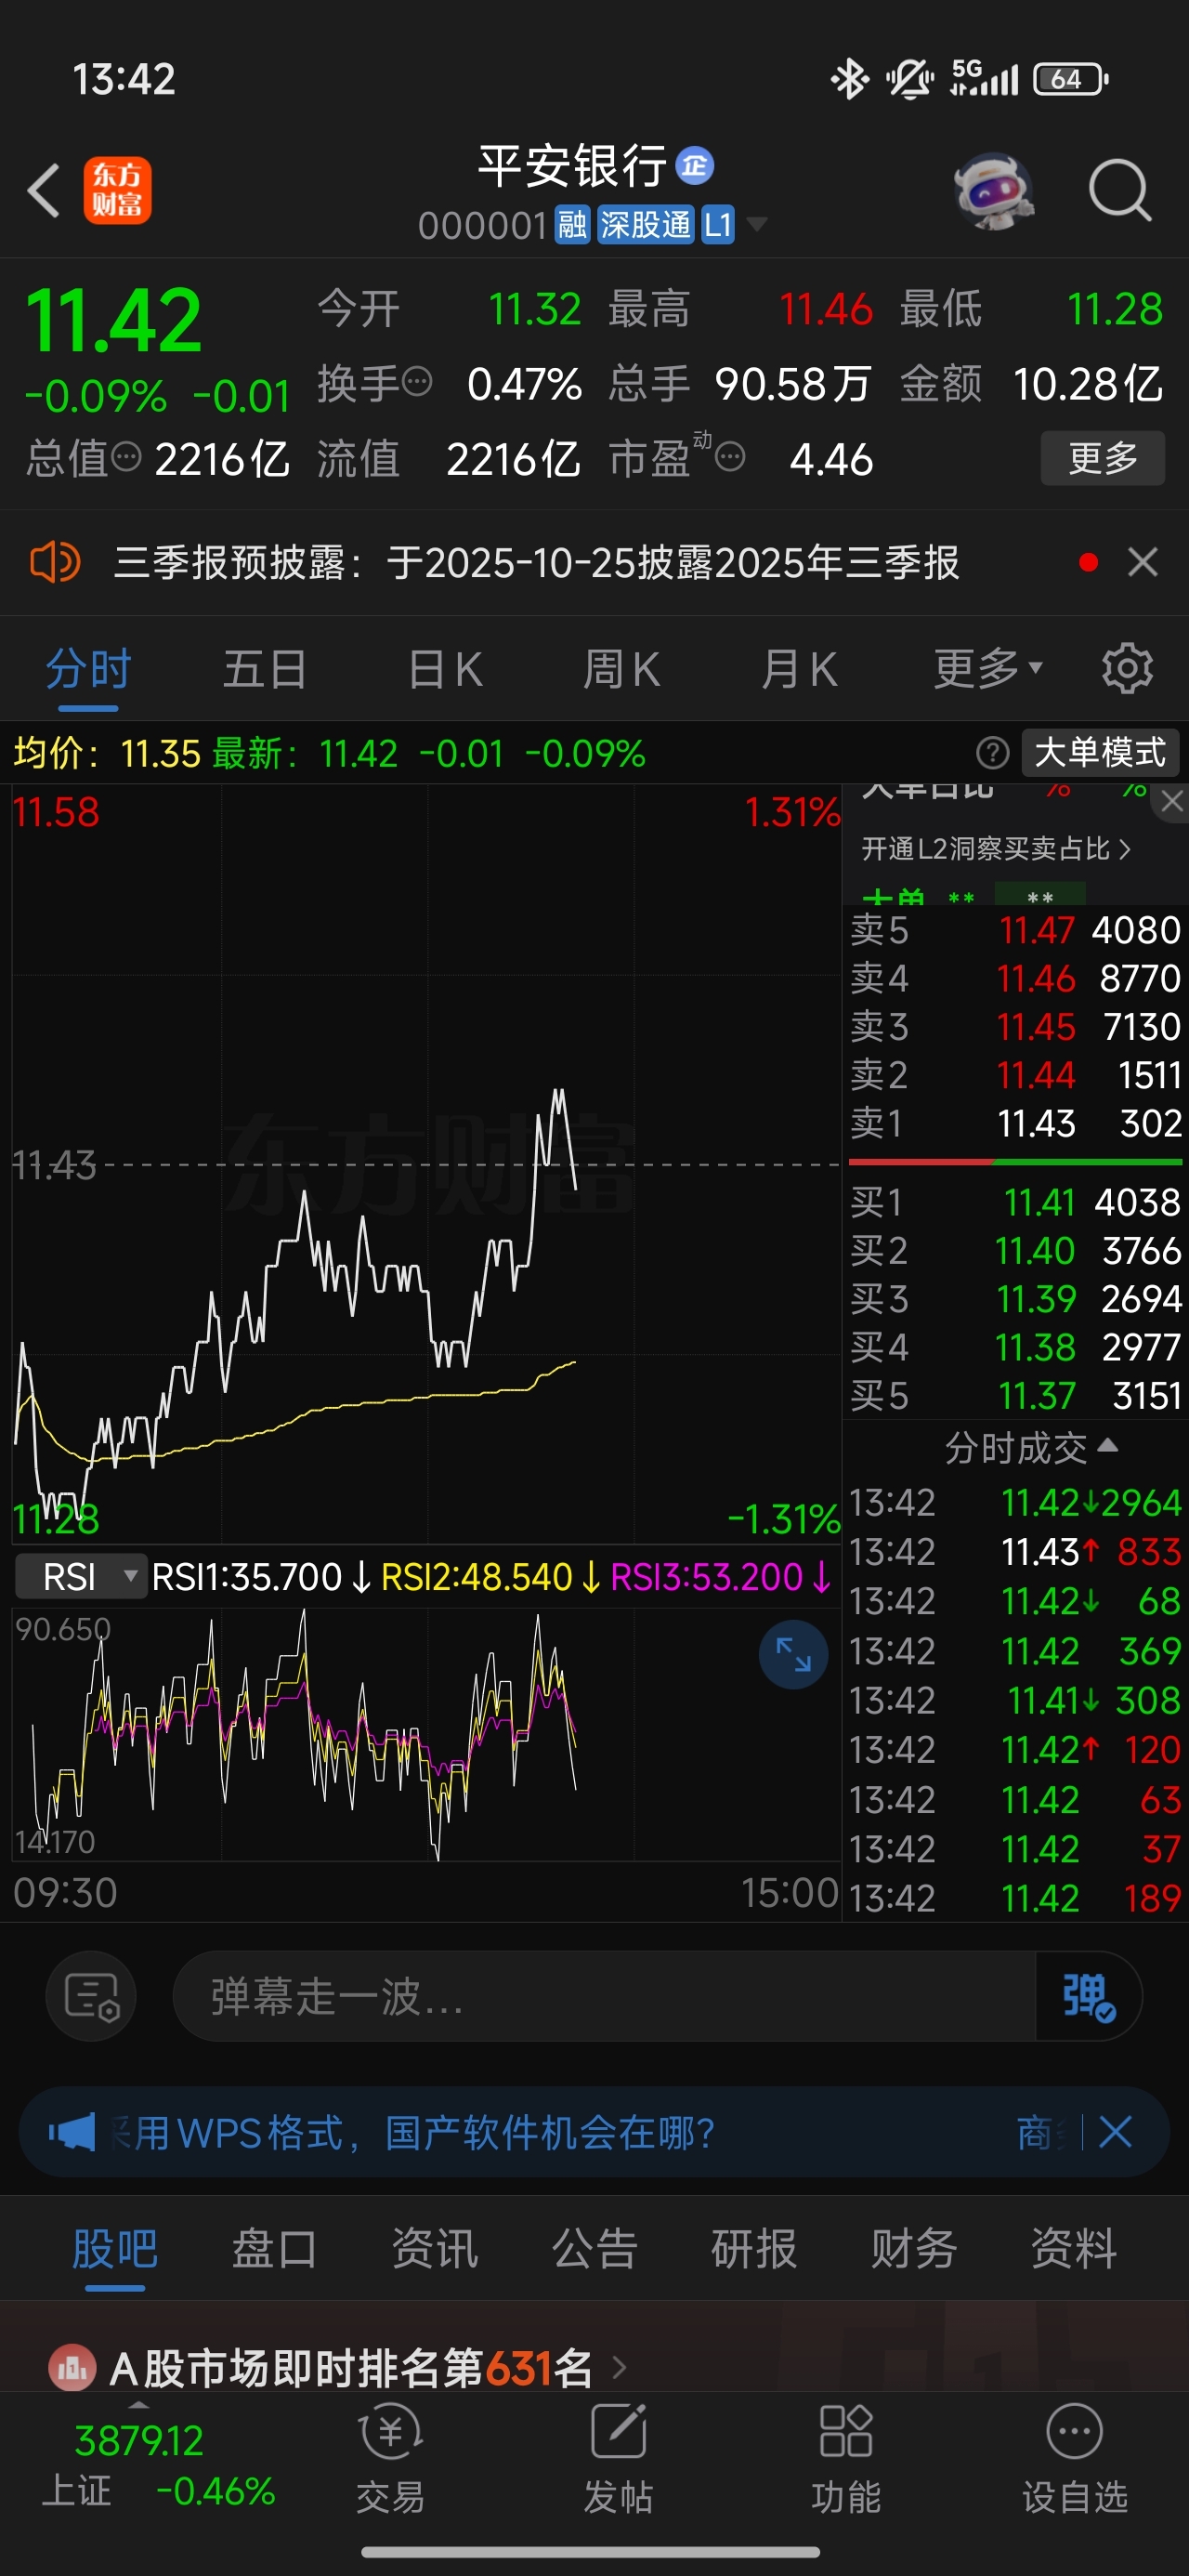Expand the stock code dropdown arrow
This screenshot has height=2576, width=1189.
[757, 224]
